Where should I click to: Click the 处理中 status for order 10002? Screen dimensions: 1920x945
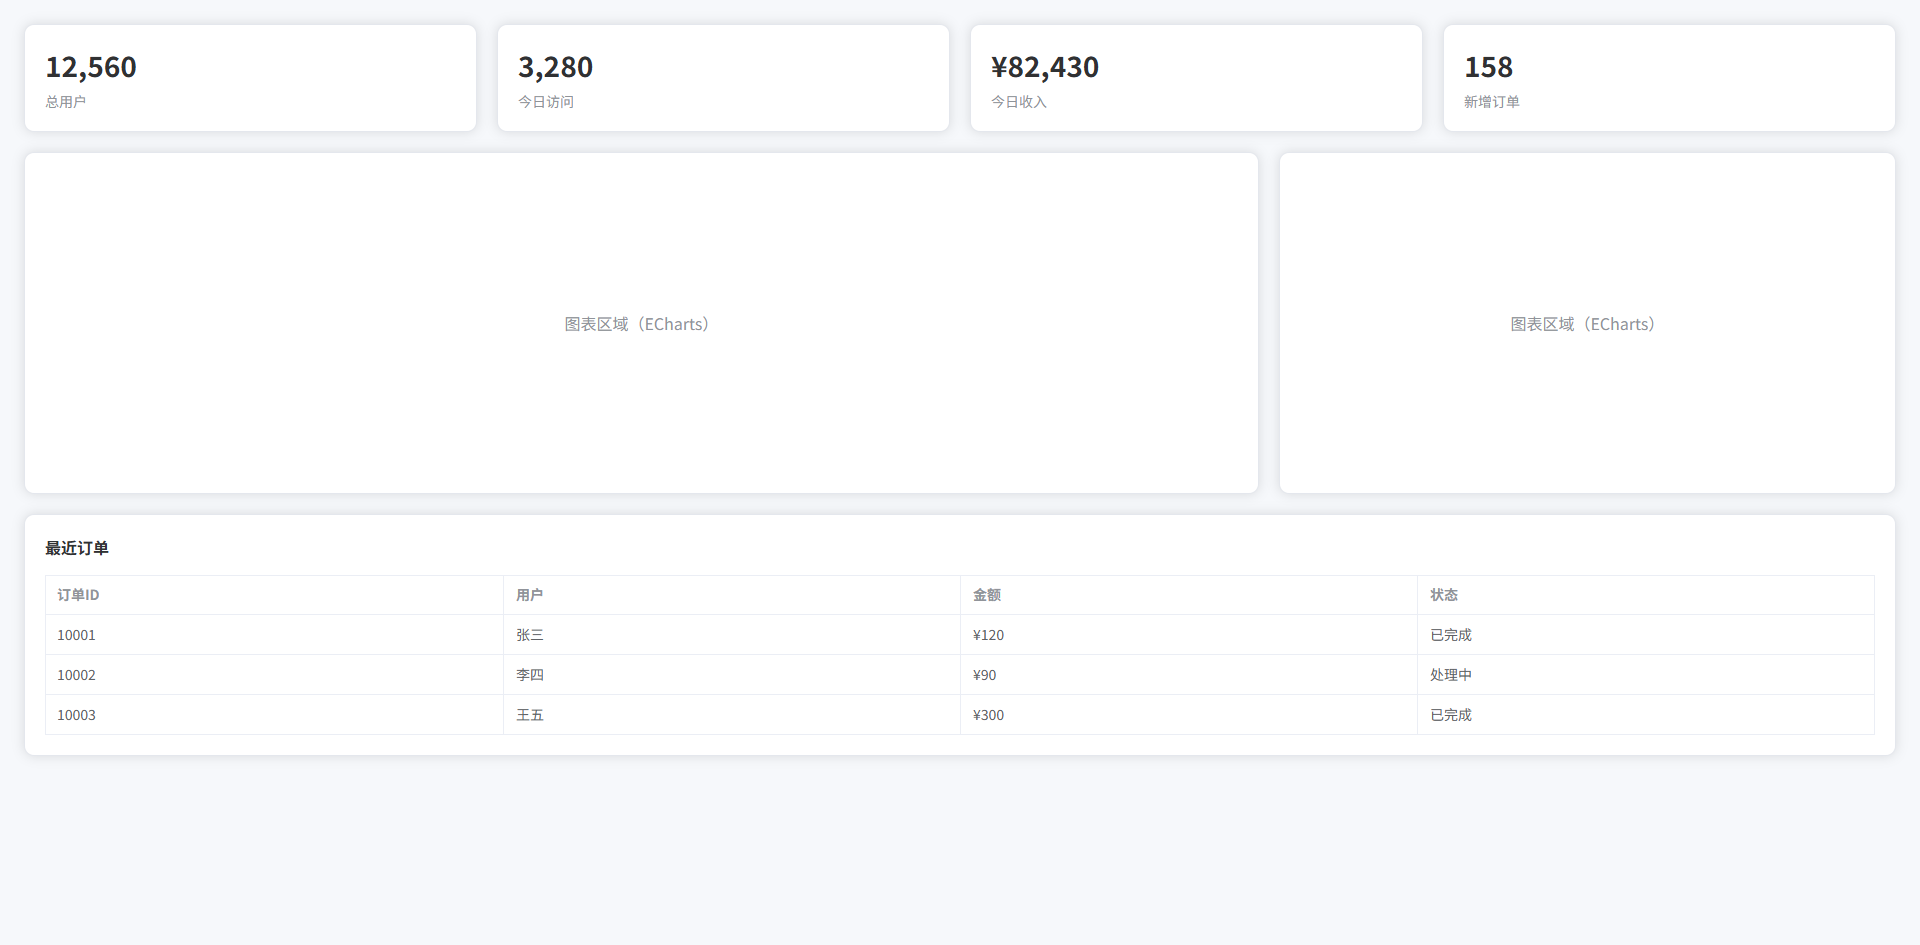pyautogui.click(x=1450, y=675)
